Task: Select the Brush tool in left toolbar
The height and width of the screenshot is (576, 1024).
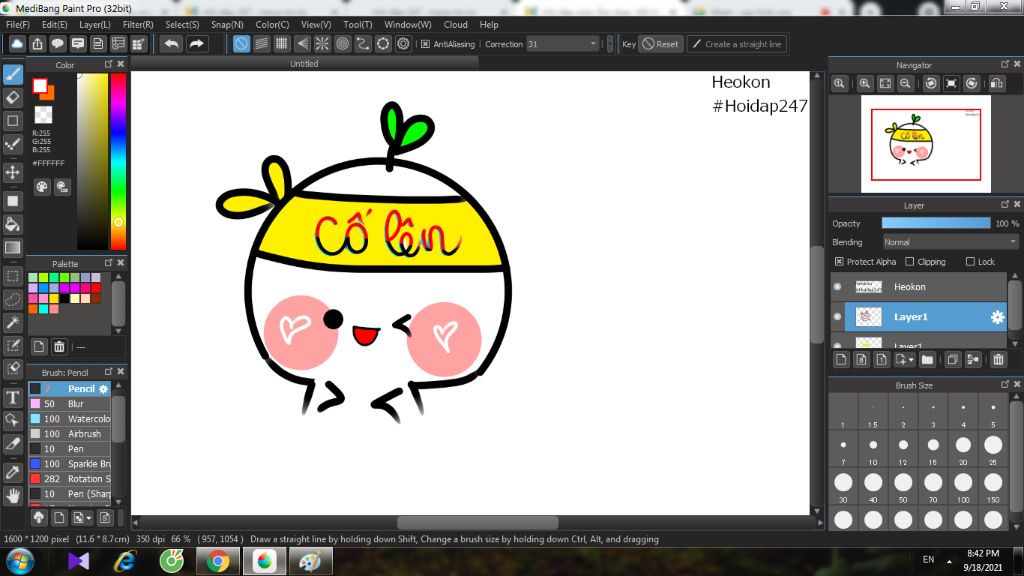Action: (x=12, y=74)
